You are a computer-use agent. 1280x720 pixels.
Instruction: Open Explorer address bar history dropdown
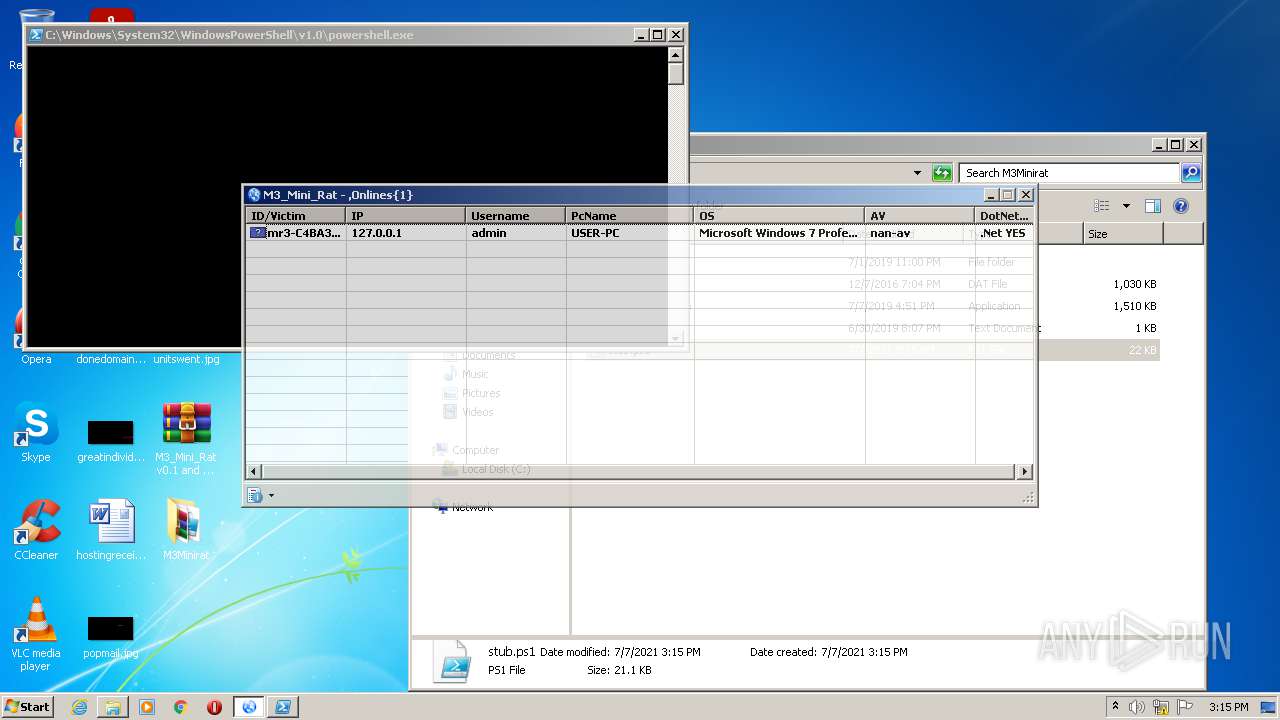coord(917,173)
